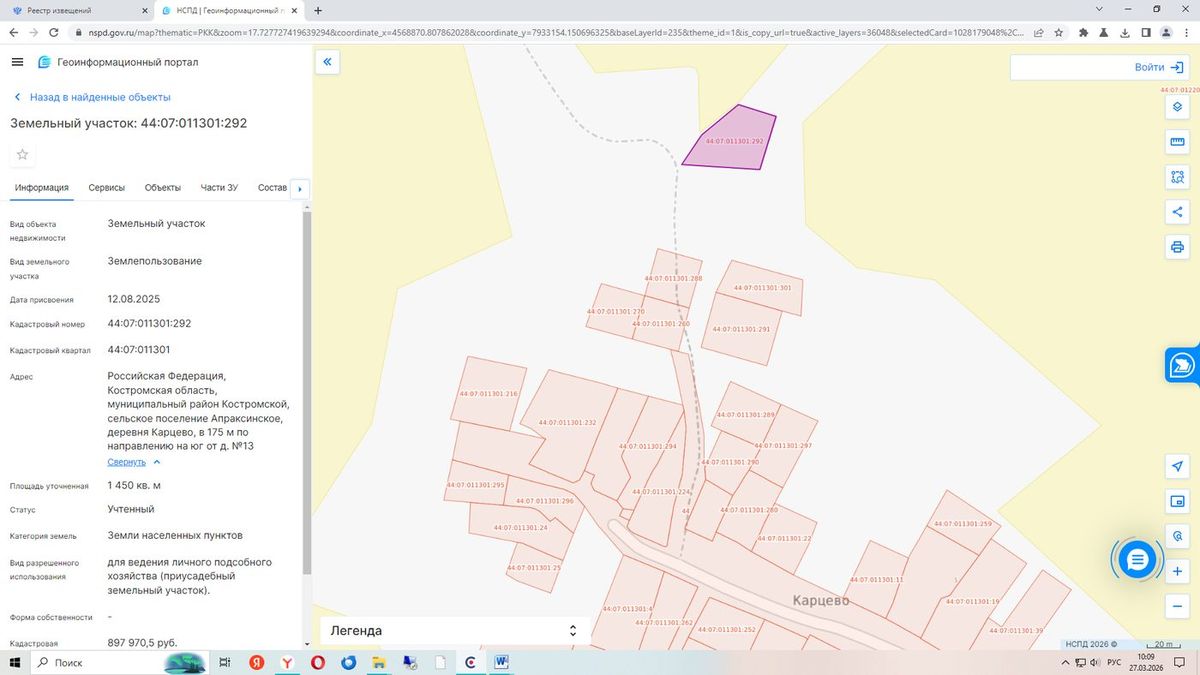
Task: Go back via Назад в найденные объекты
Action: click(x=92, y=97)
